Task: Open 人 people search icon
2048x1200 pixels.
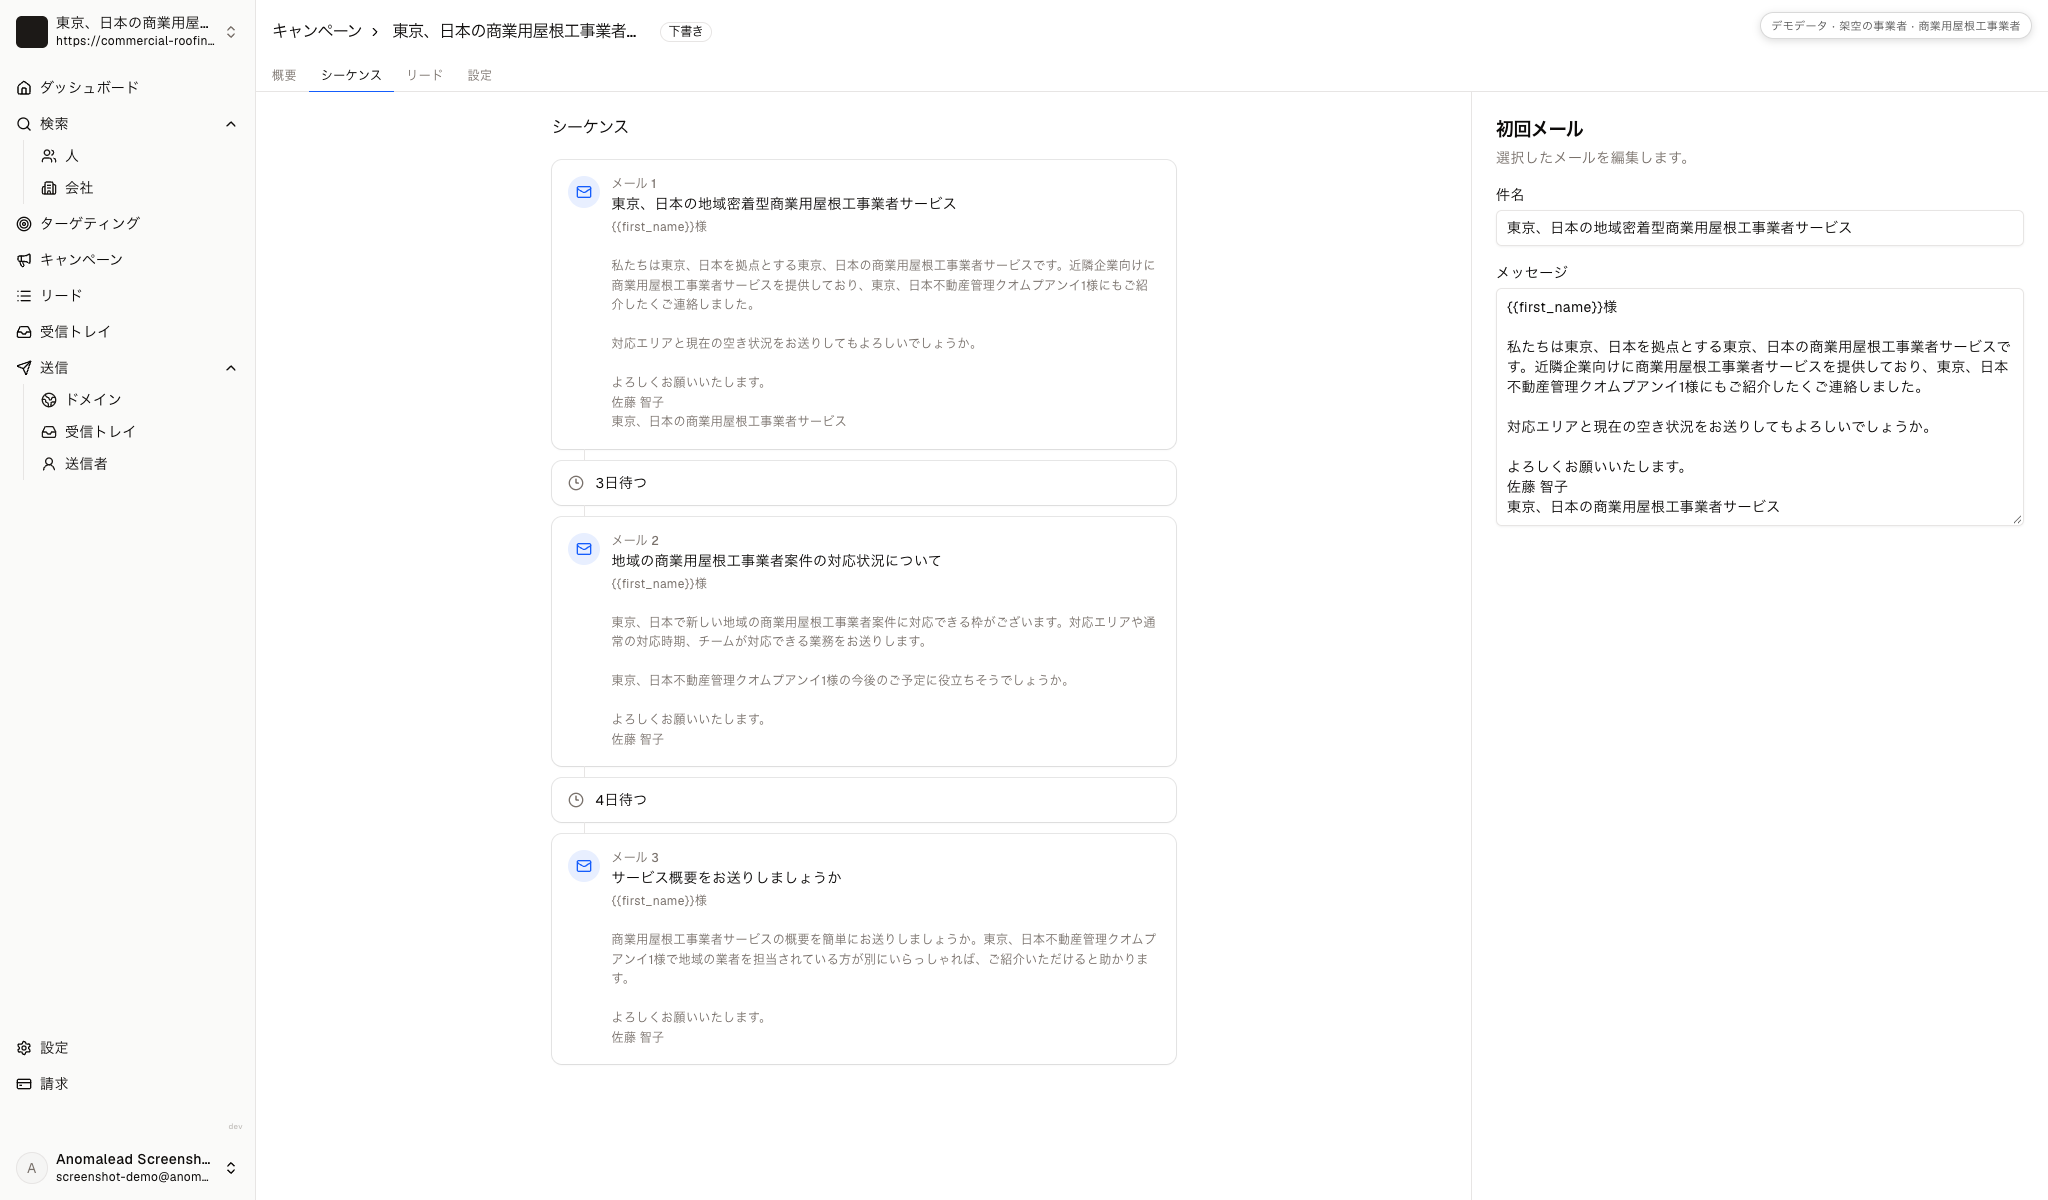Action: point(49,156)
